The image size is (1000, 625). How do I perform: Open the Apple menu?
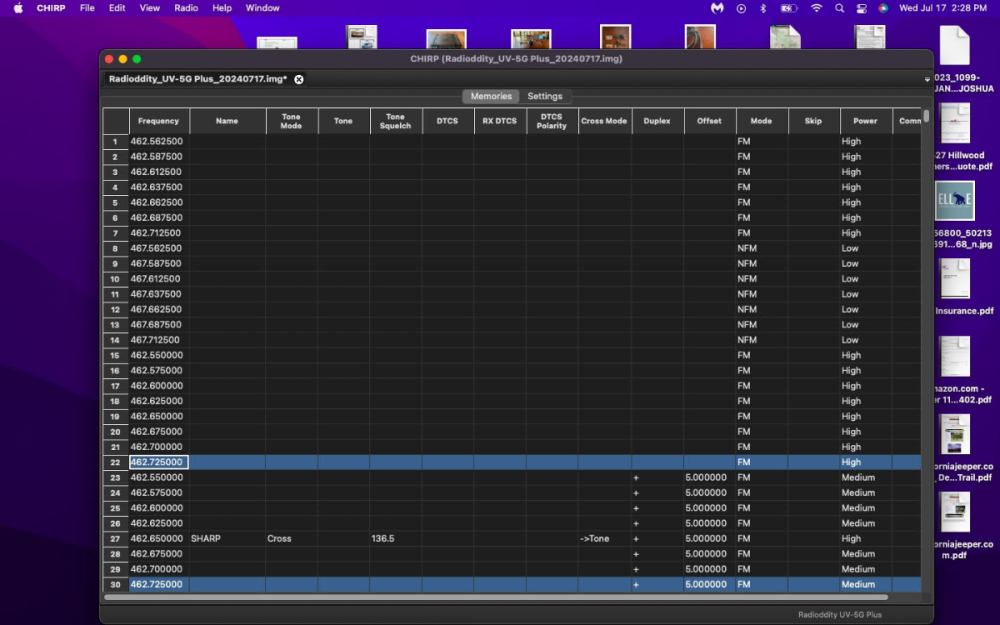[x=18, y=8]
